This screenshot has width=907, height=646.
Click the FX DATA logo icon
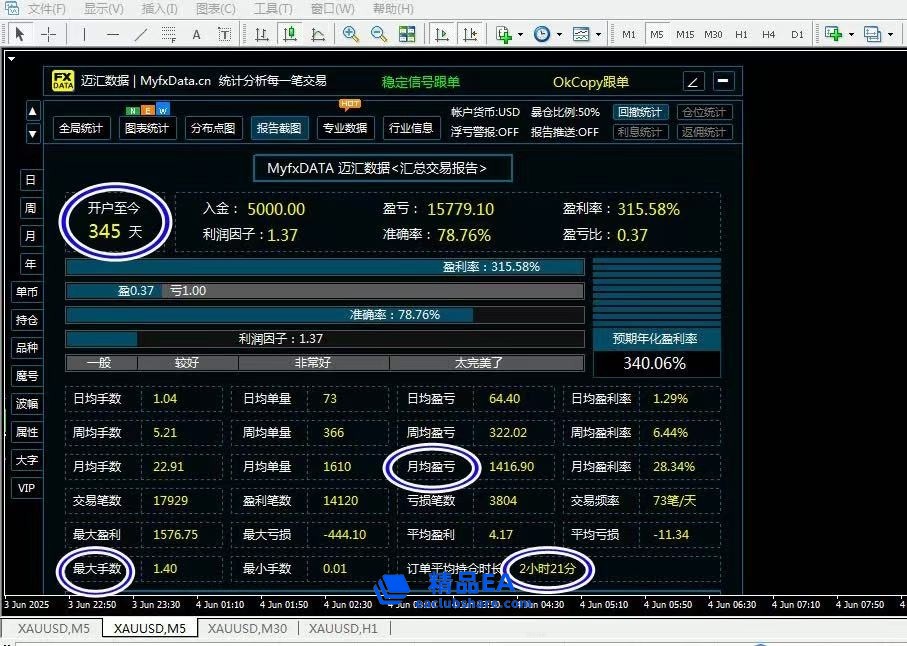(62, 81)
